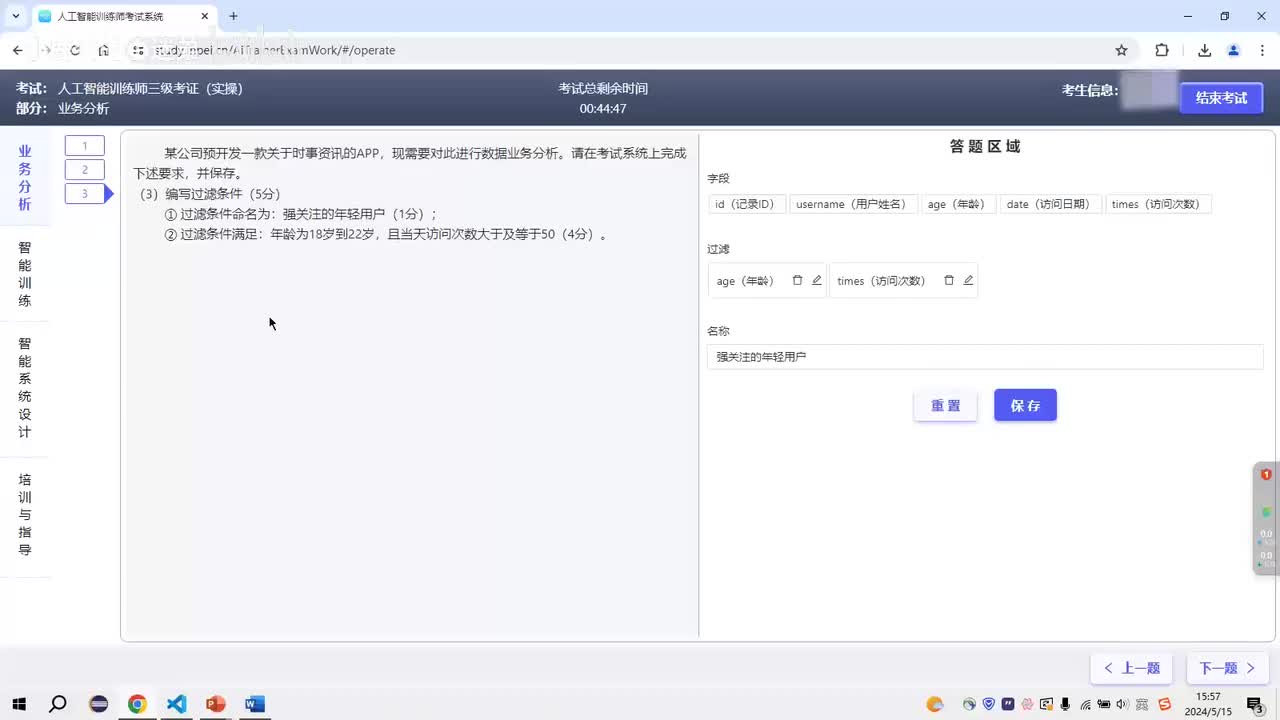Switch to 培训与指导 section
Viewport: 1280px width, 720px height.
coord(25,515)
